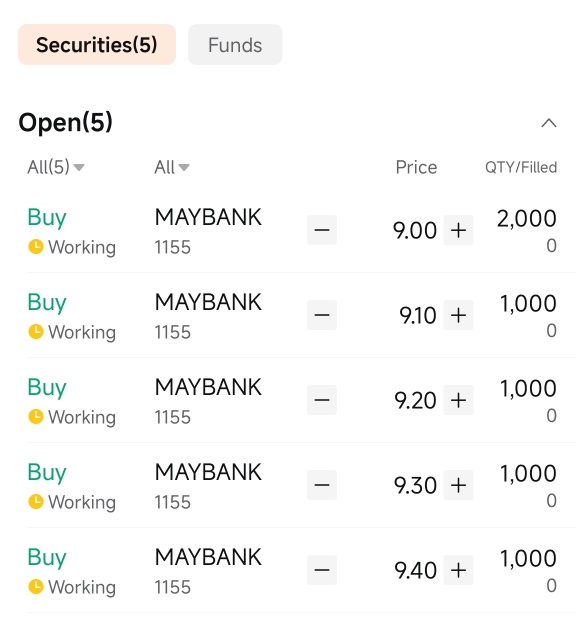Image resolution: width=576 pixels, height=632 pixels.
Task: Increase price of the 9.30 order
Action: pyautogui.click(x=458, y=485)
